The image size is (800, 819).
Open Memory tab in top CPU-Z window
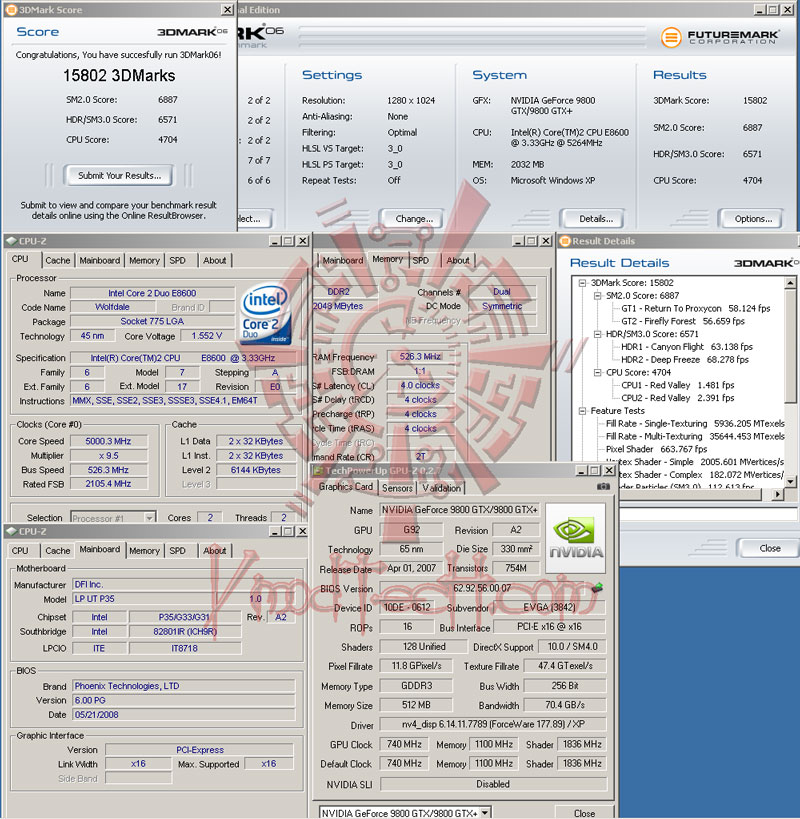144,260
